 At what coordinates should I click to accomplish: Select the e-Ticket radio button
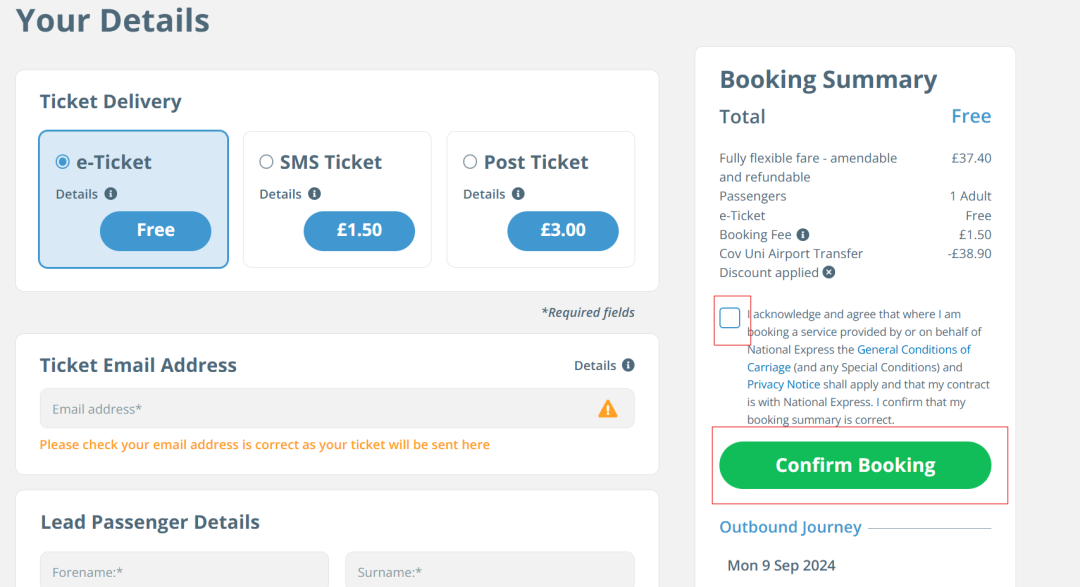click(63, 162)
